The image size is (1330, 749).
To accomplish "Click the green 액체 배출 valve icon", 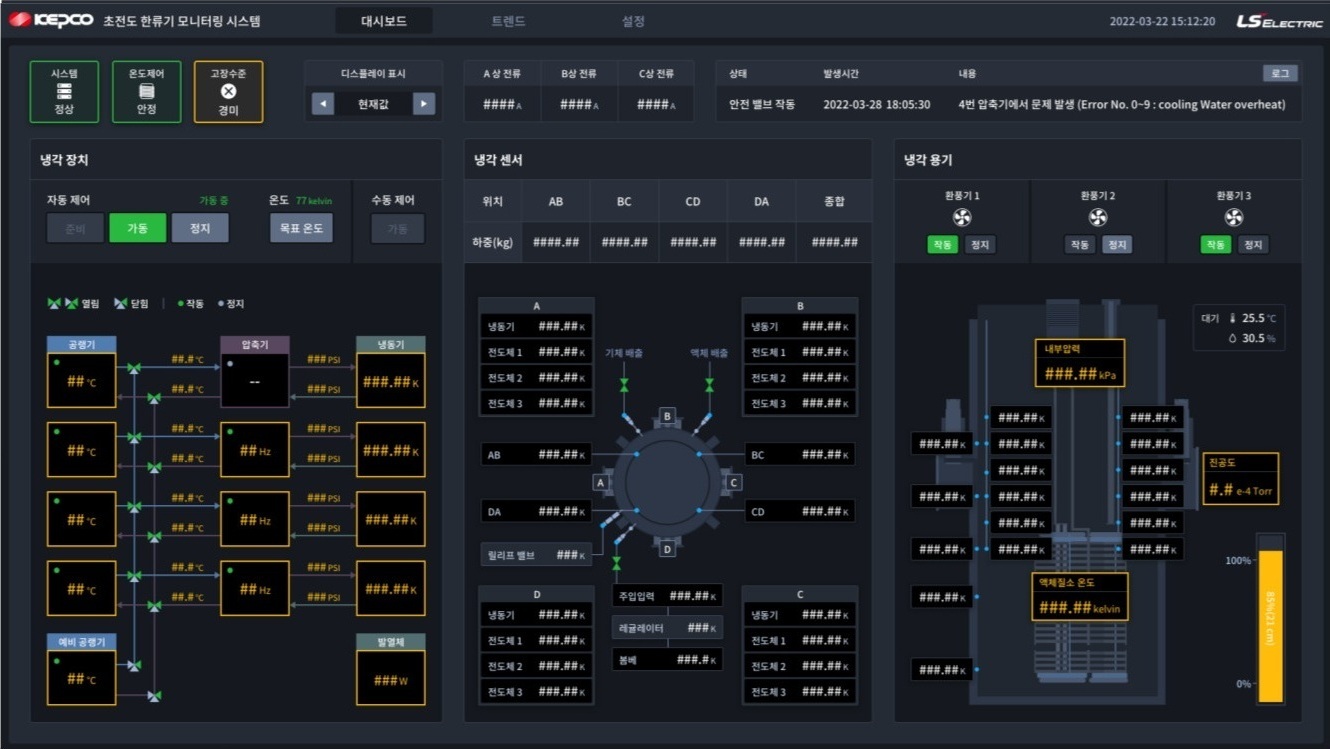I will click(x=709, y=384).
